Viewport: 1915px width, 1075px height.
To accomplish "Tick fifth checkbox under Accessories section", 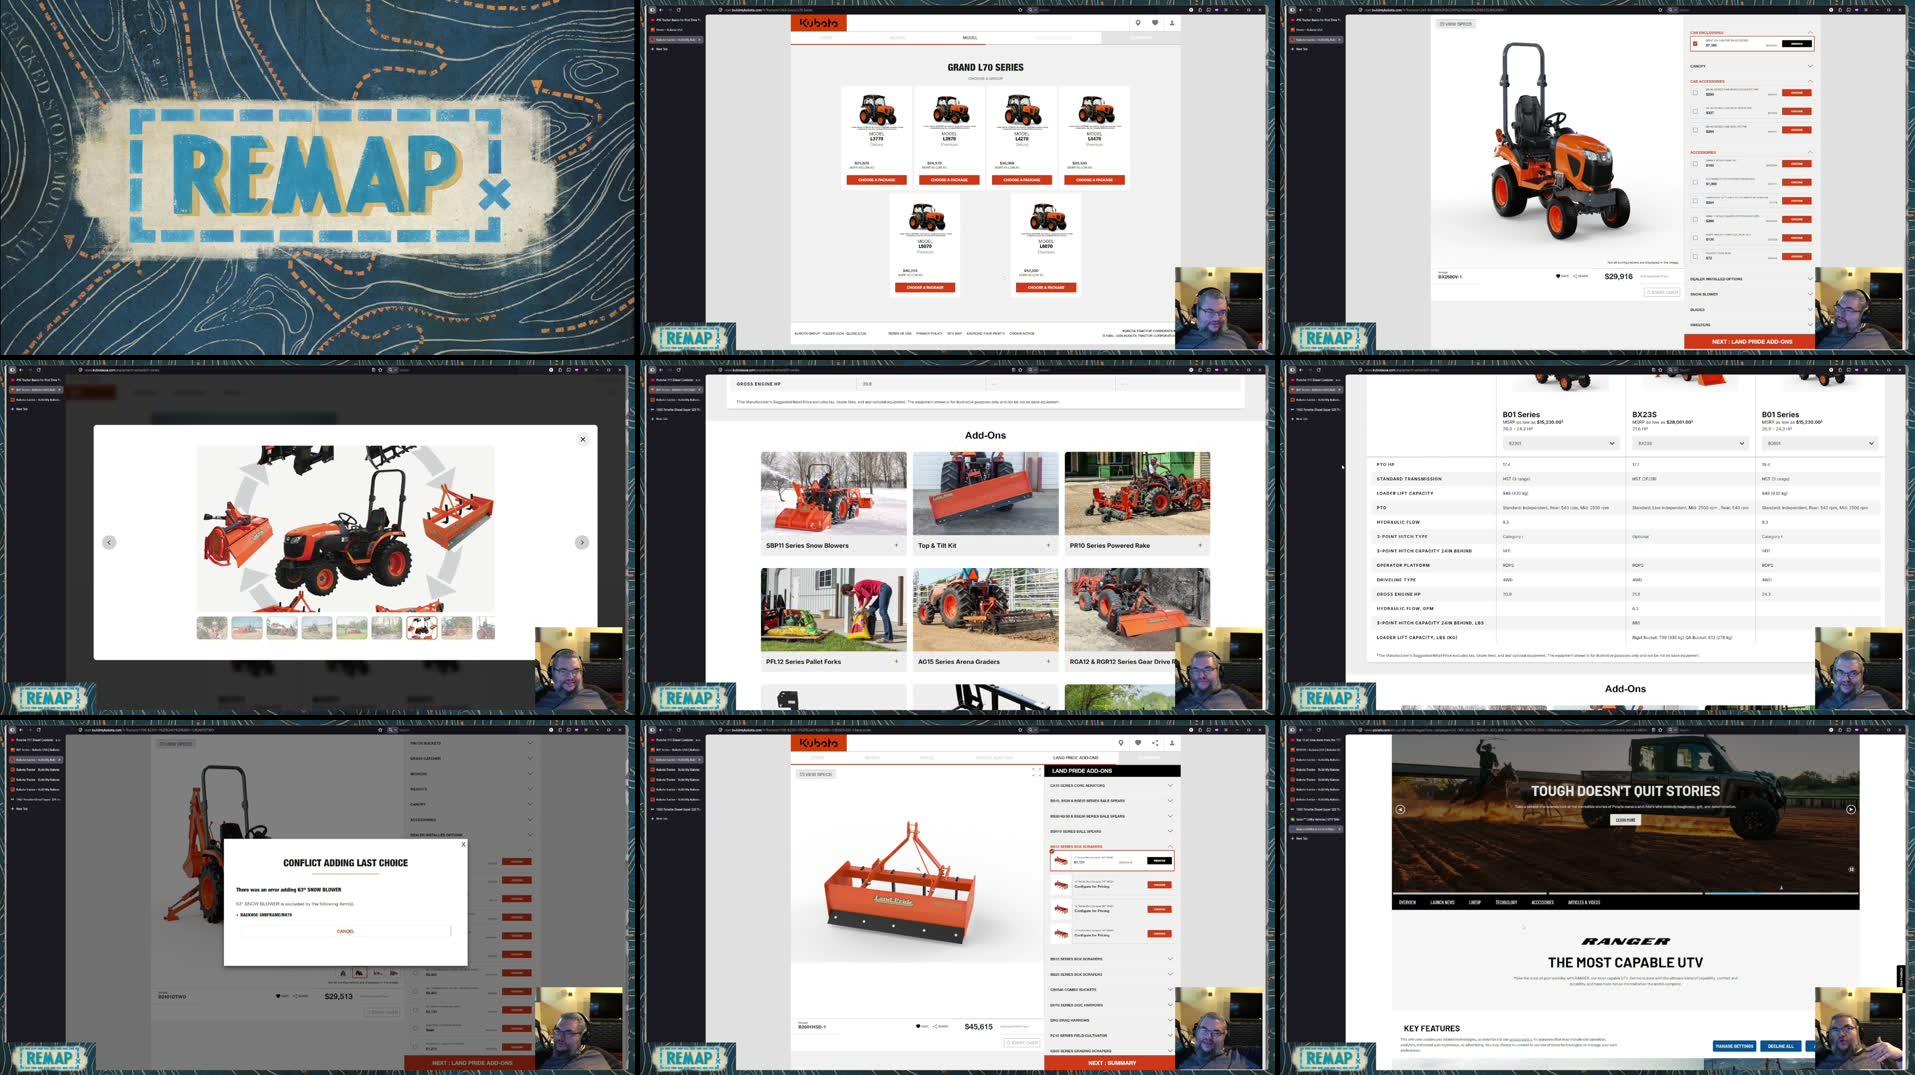I will pyautogui.click(x=1695, y=238).
